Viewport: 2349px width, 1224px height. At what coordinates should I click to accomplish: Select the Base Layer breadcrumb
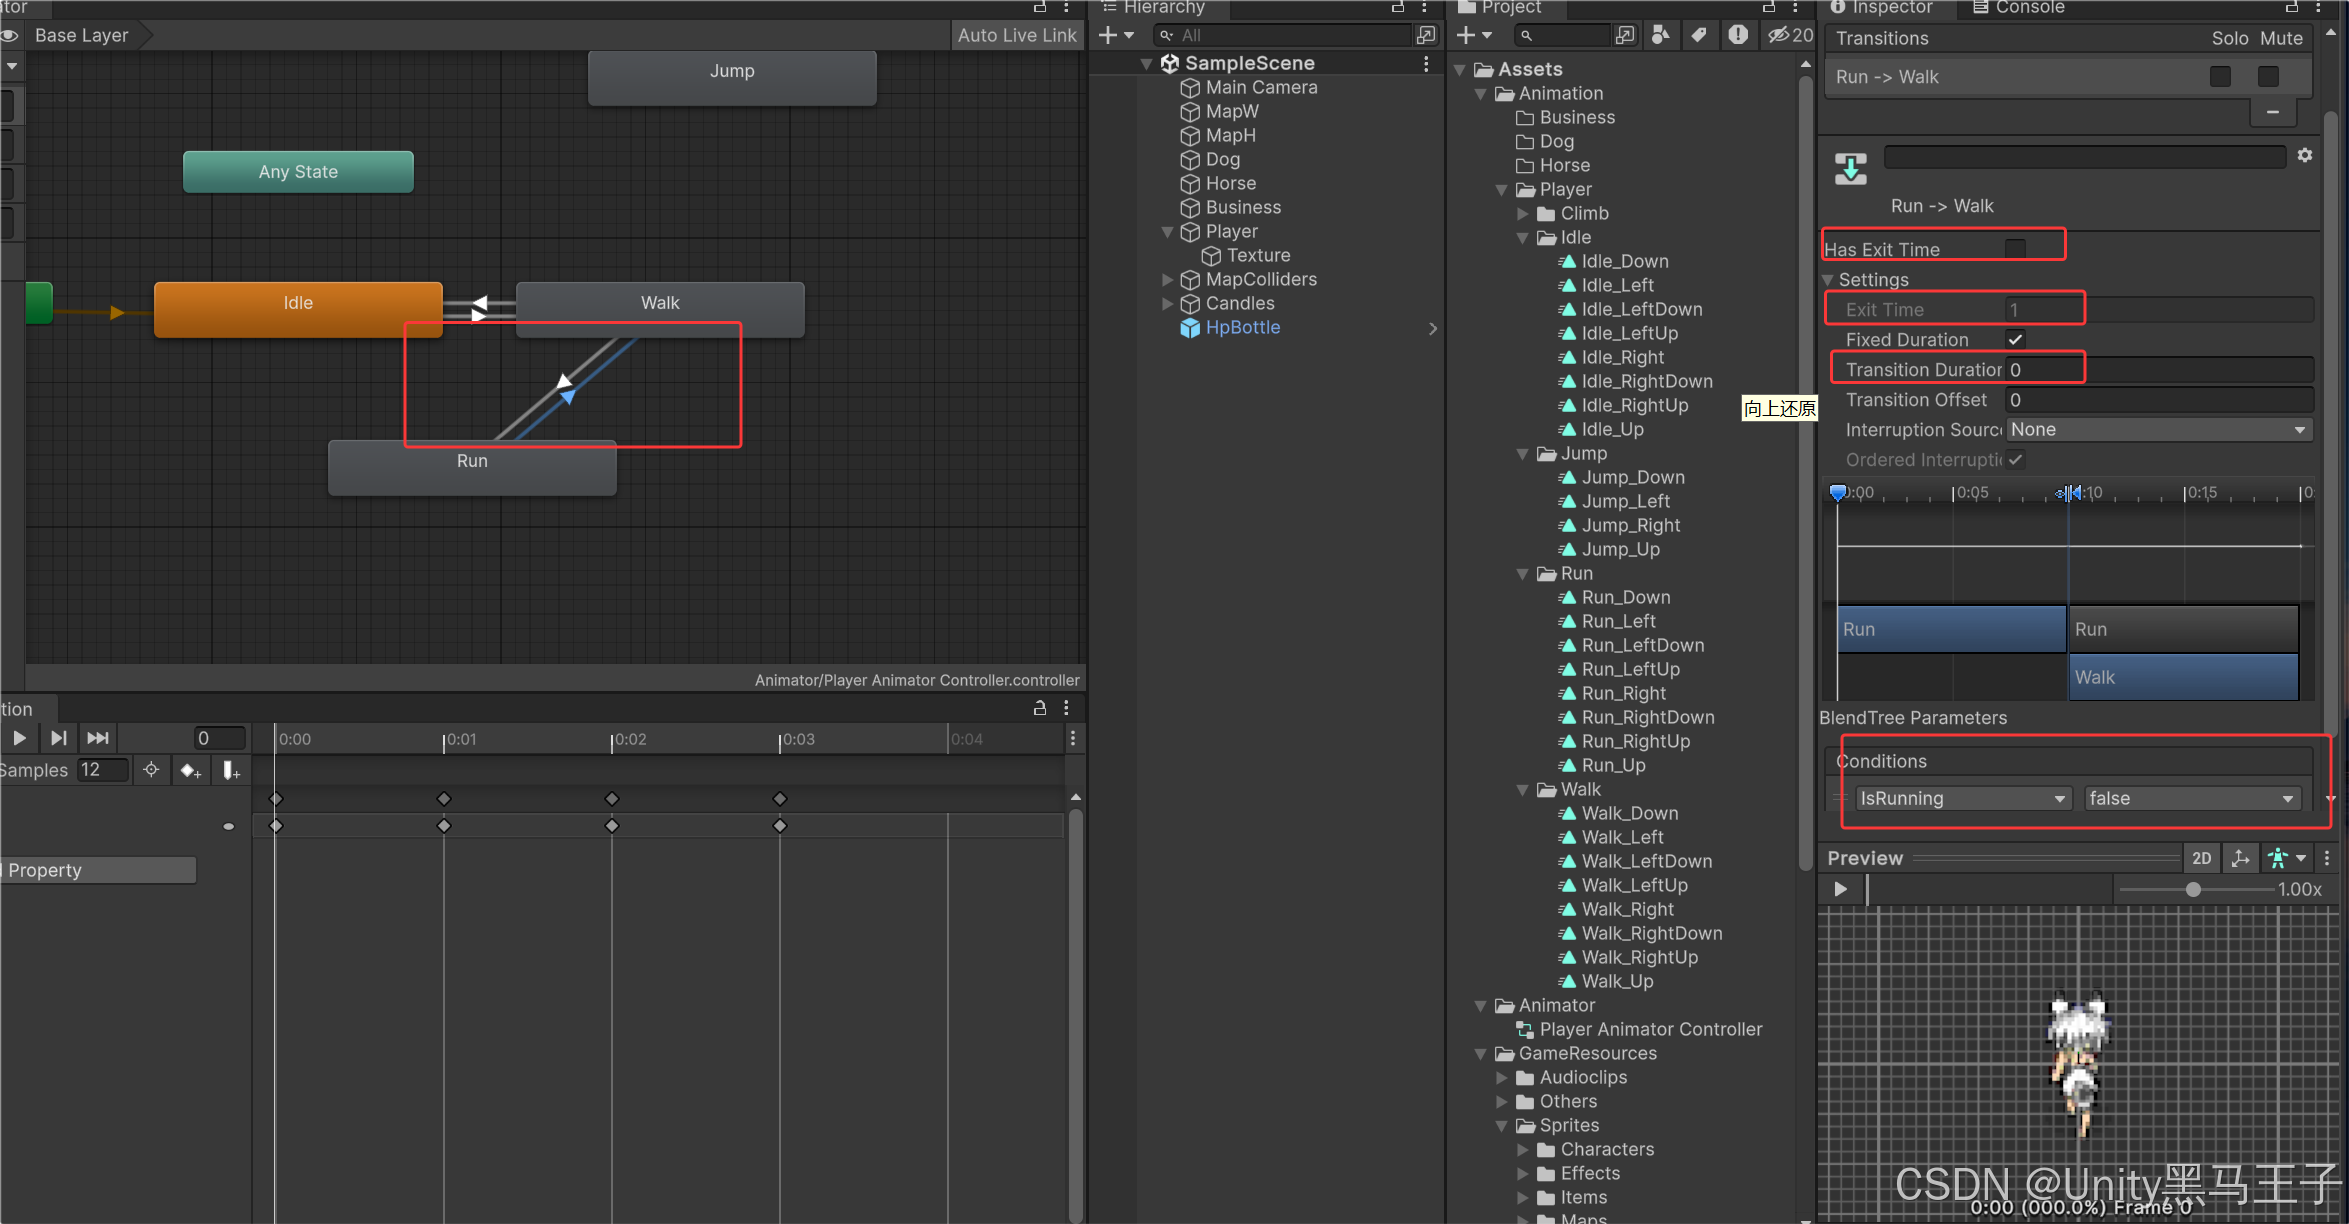(x=82, y=35)
